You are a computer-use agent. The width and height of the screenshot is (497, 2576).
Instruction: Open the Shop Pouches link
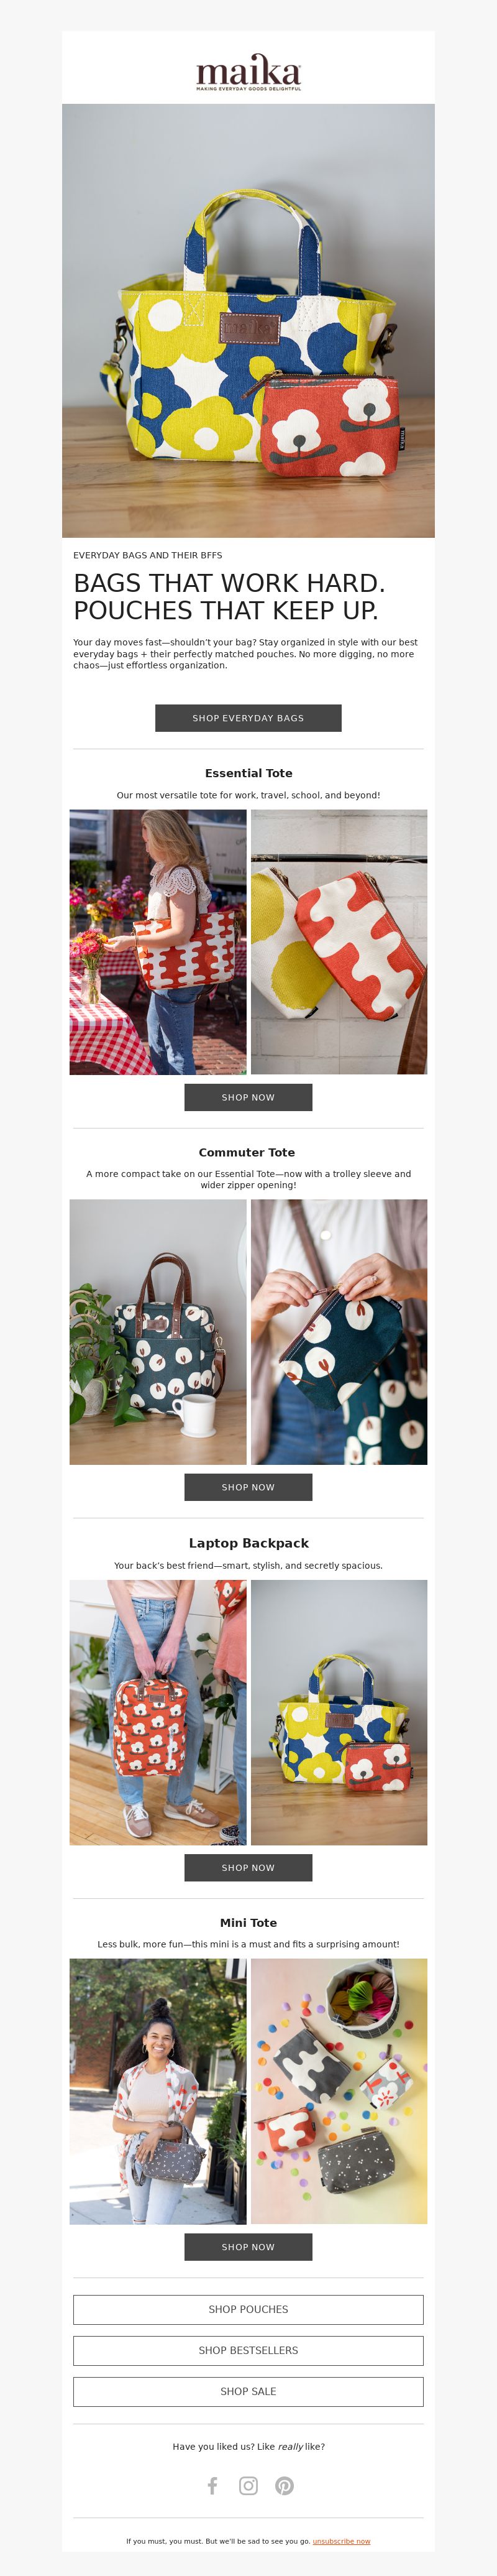pos(248,2309)
